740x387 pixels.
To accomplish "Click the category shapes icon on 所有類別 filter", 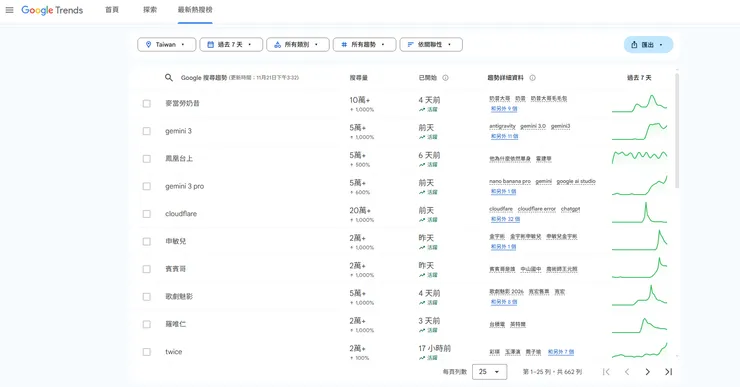I will point(278,44).
